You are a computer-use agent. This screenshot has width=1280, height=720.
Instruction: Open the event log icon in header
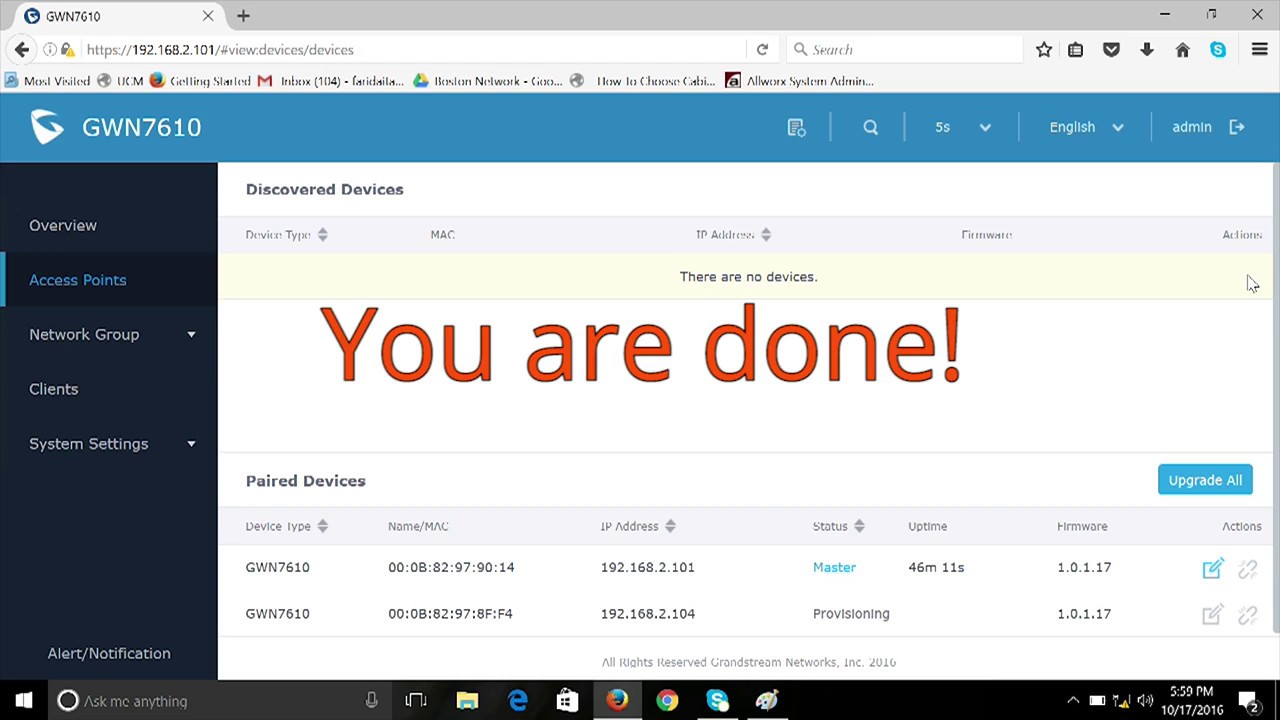[x=796, y=127]
